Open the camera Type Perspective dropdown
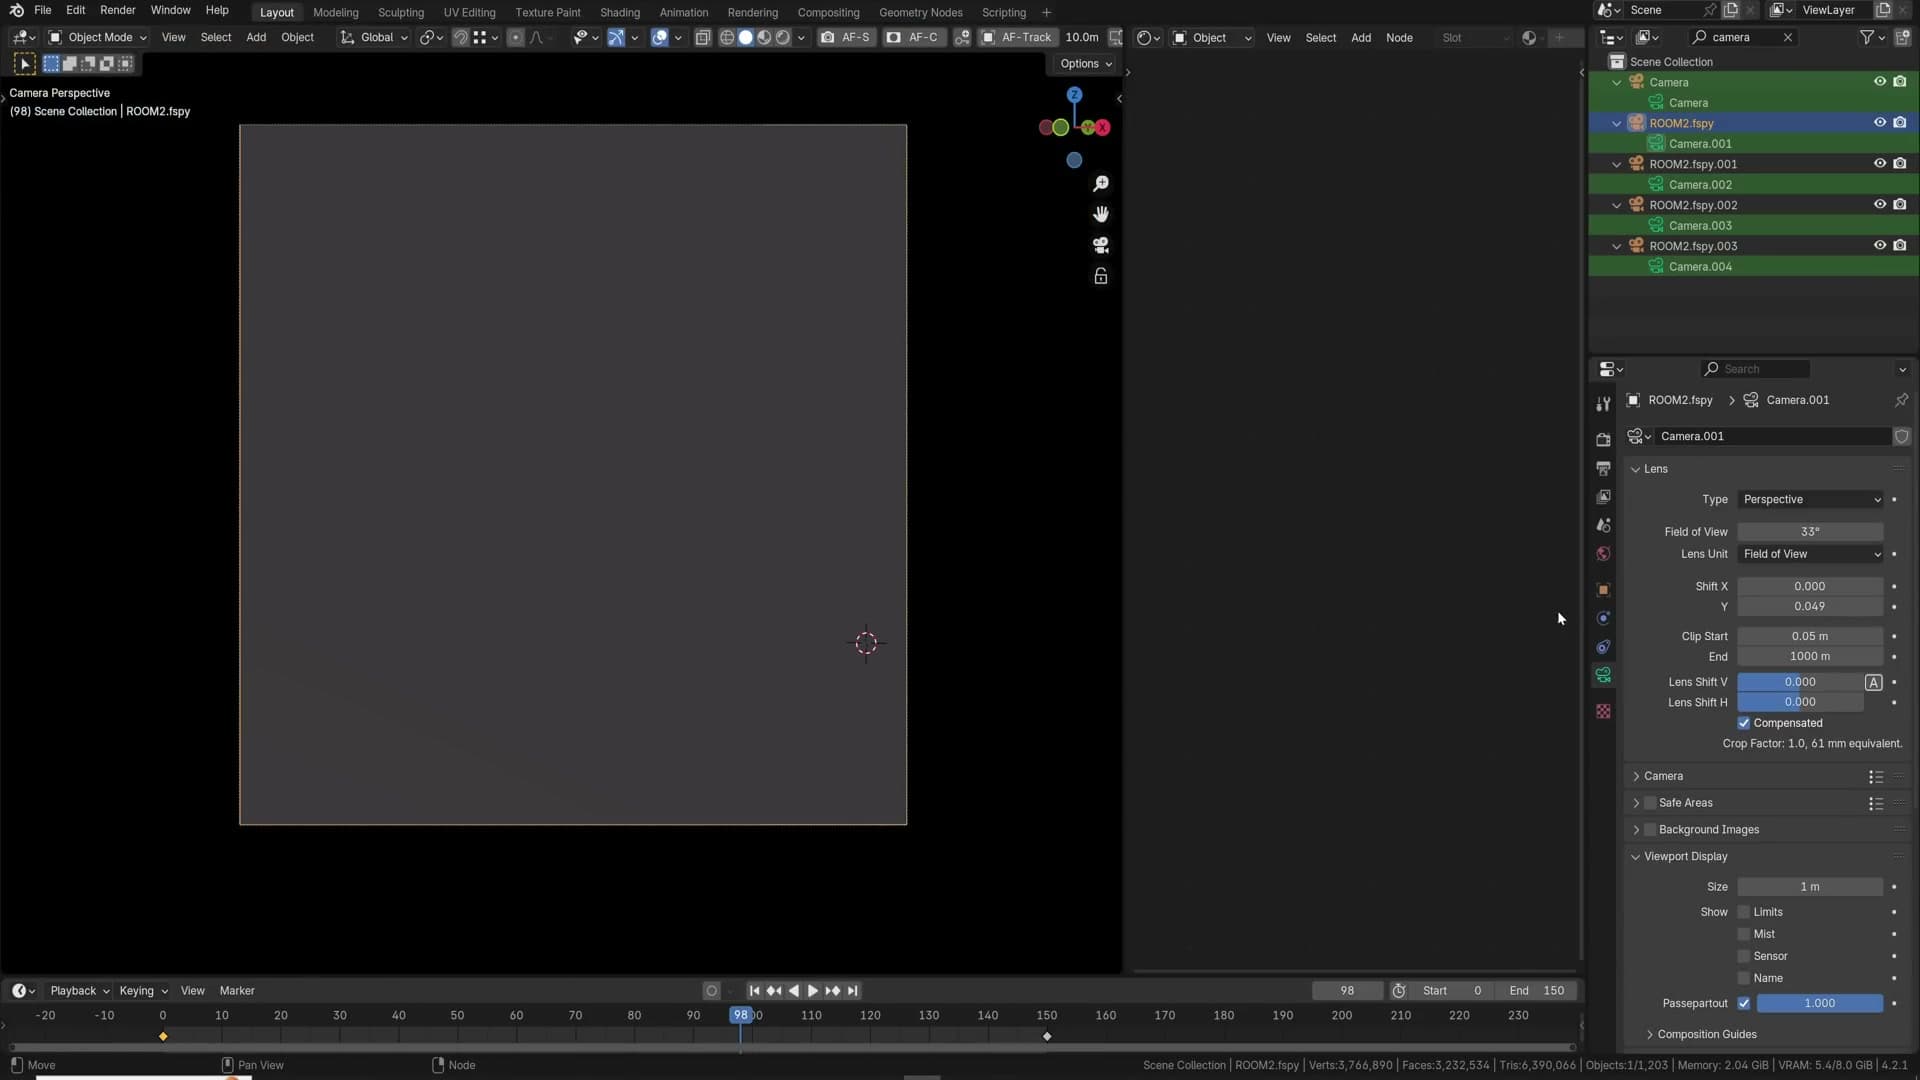Viewport: 1920px width, 1080px height. pos(1811,500)
